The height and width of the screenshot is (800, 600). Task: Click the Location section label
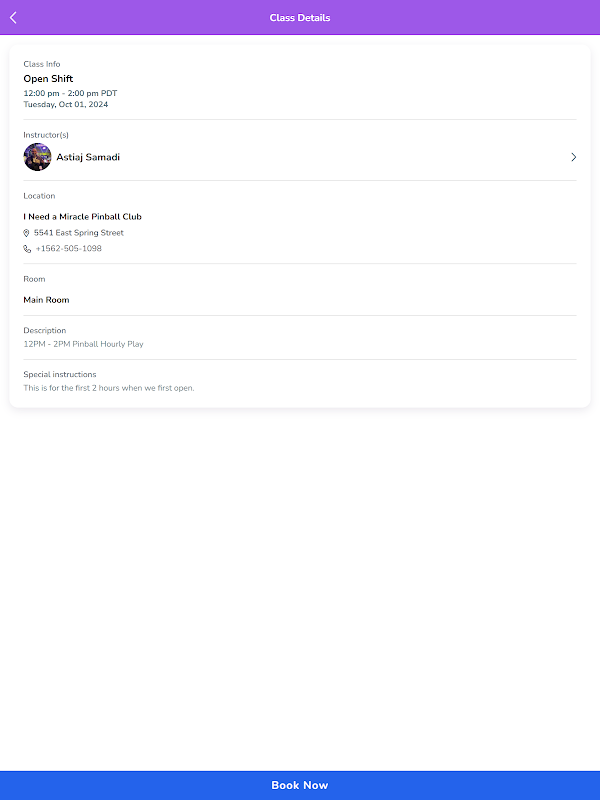click(x=39, y=196)
